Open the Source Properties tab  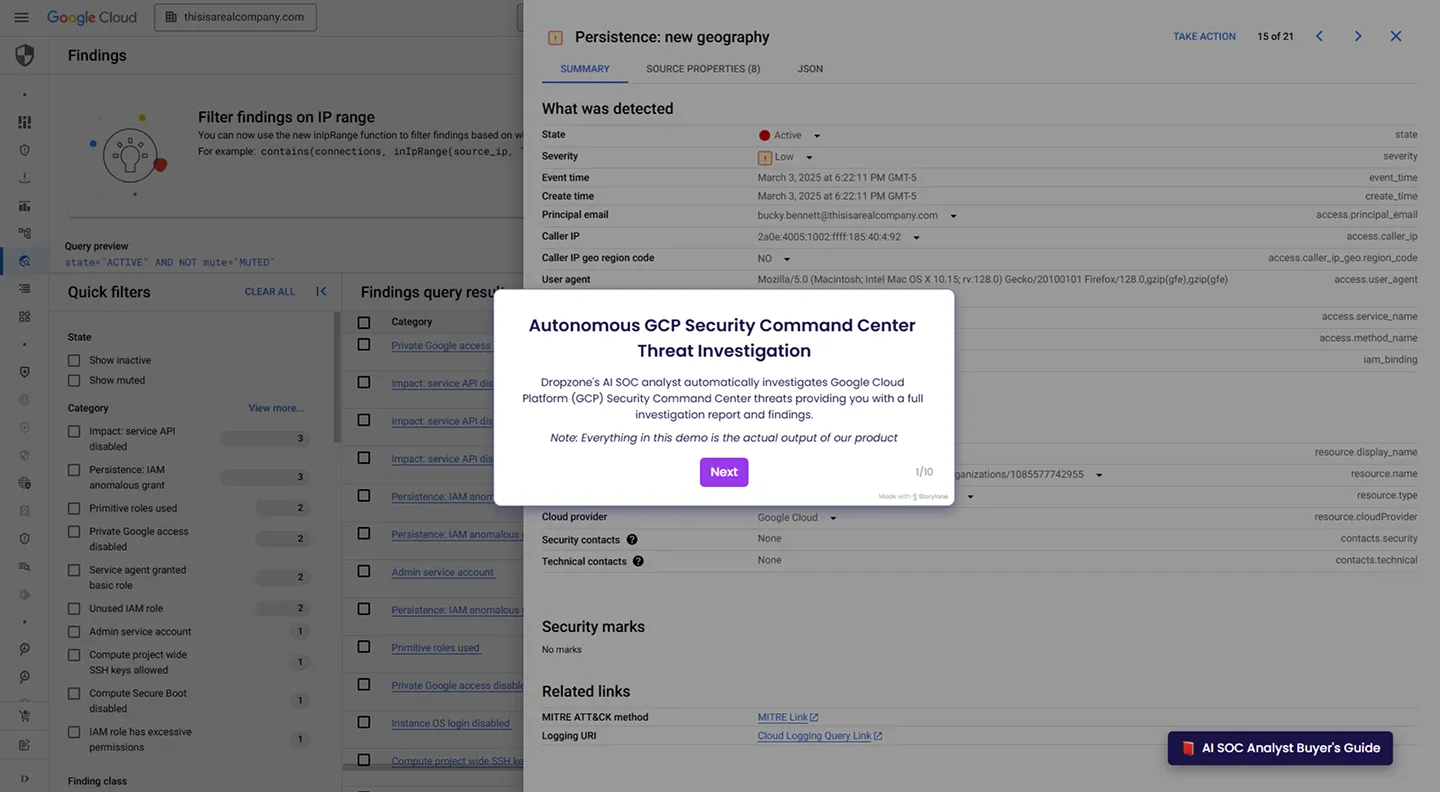point(703,68)
